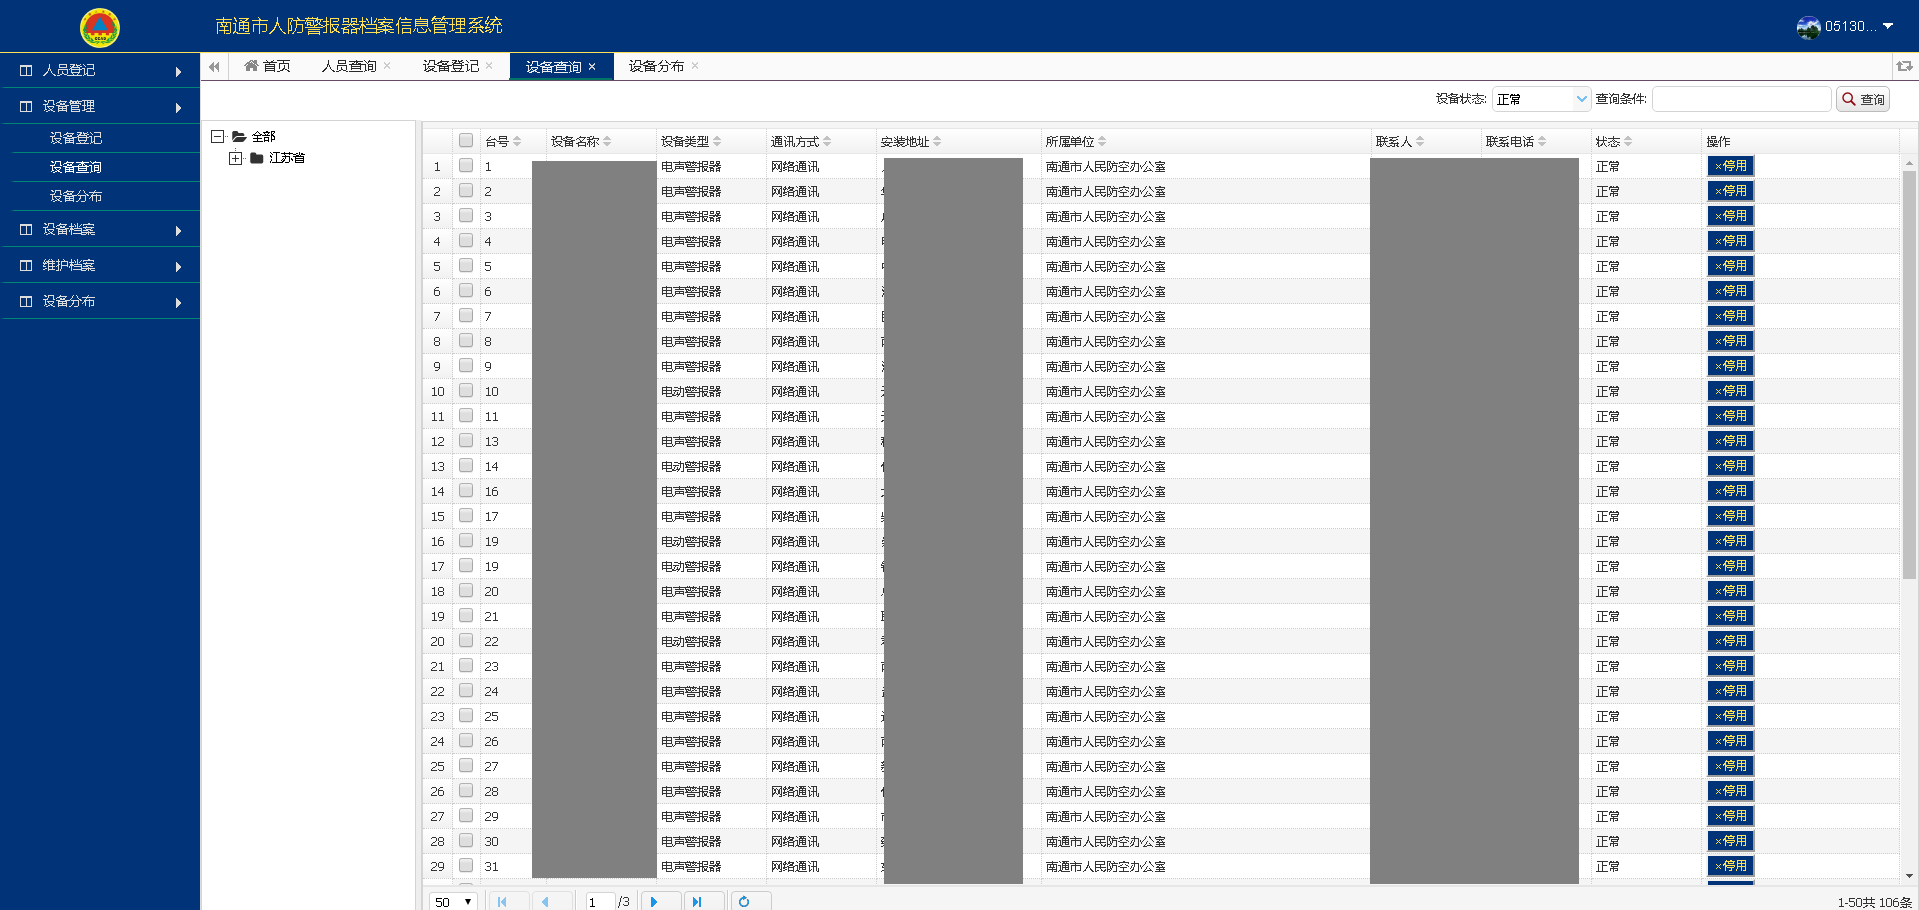Go to first page of results
The width and height of the screenshot is (1919, 910).
pos(502,901)
